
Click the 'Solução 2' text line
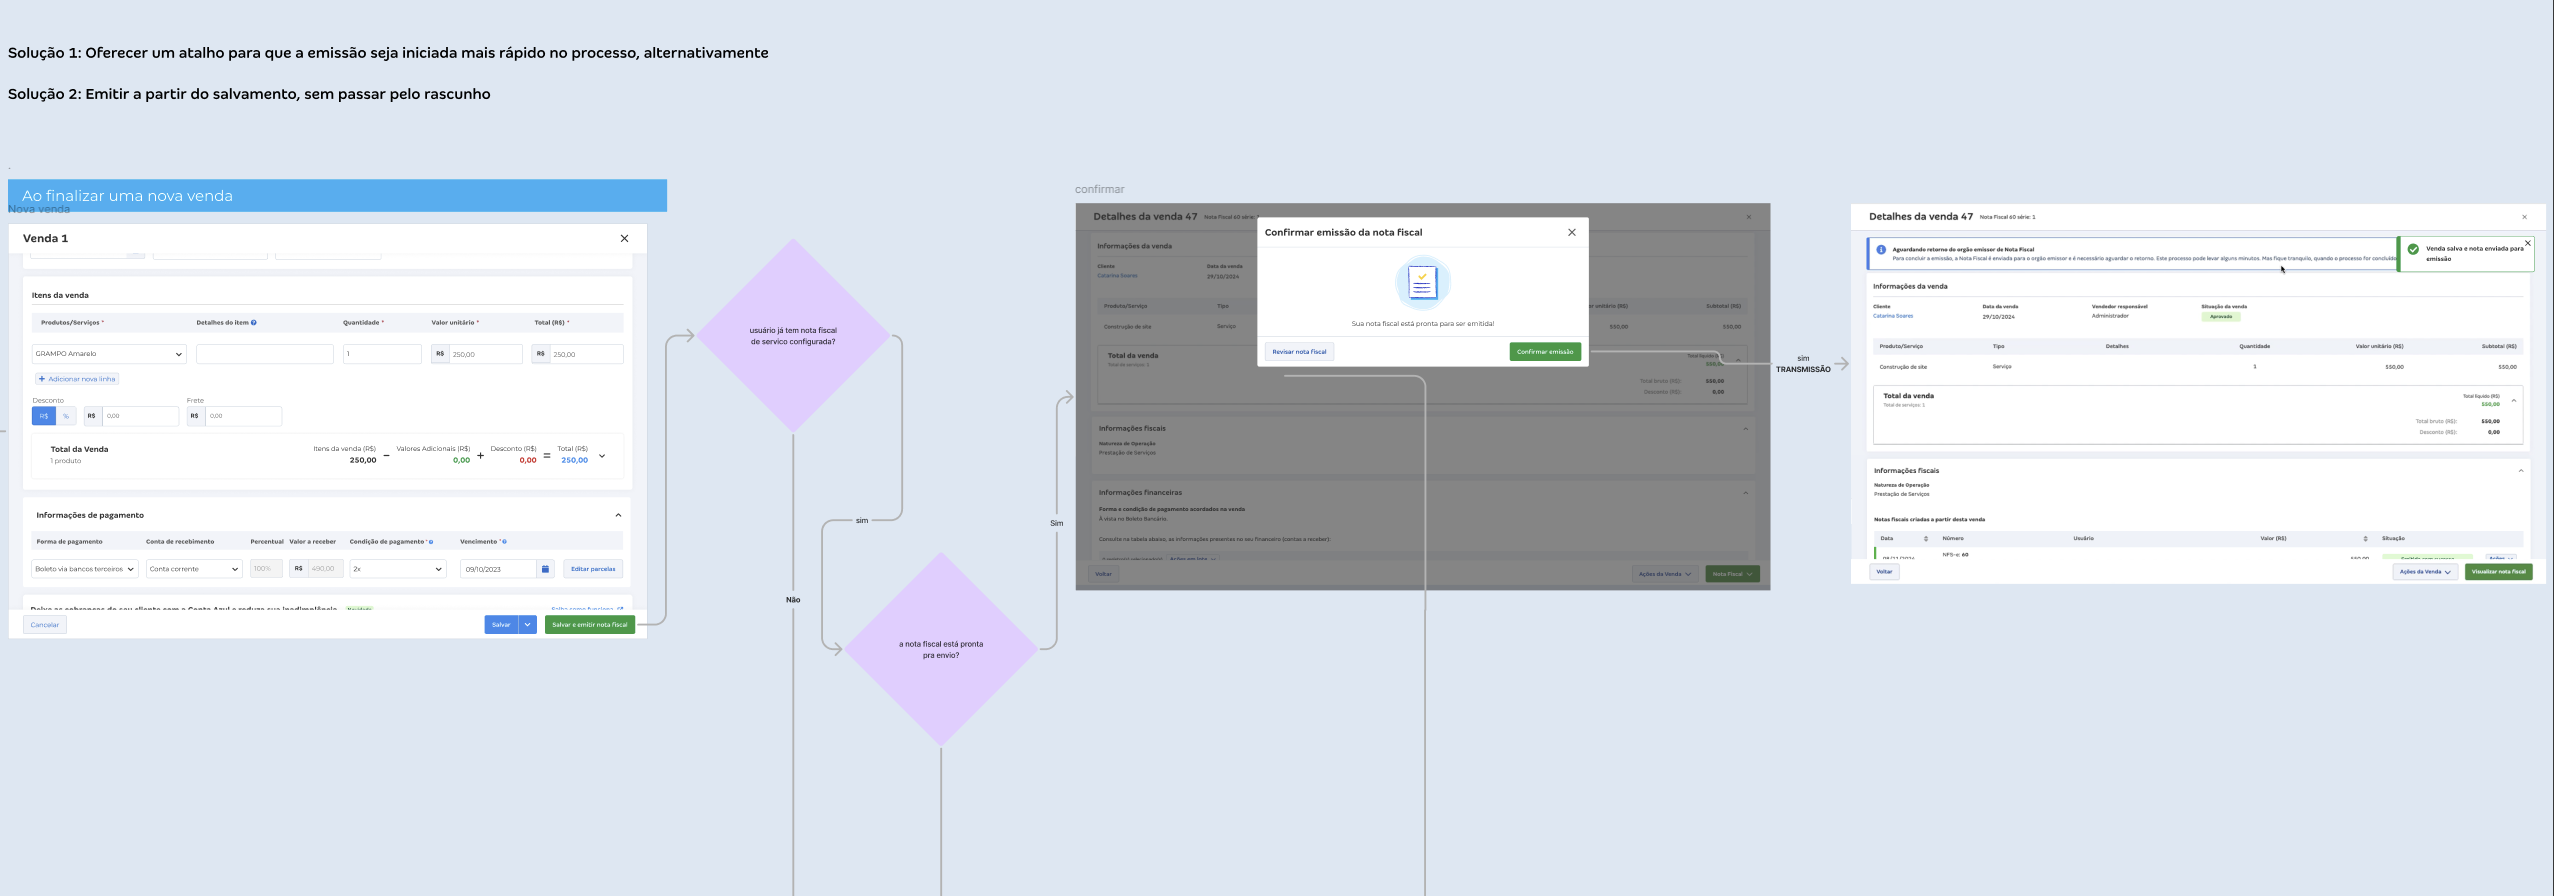pyautogui.click(x=249, y=94)
